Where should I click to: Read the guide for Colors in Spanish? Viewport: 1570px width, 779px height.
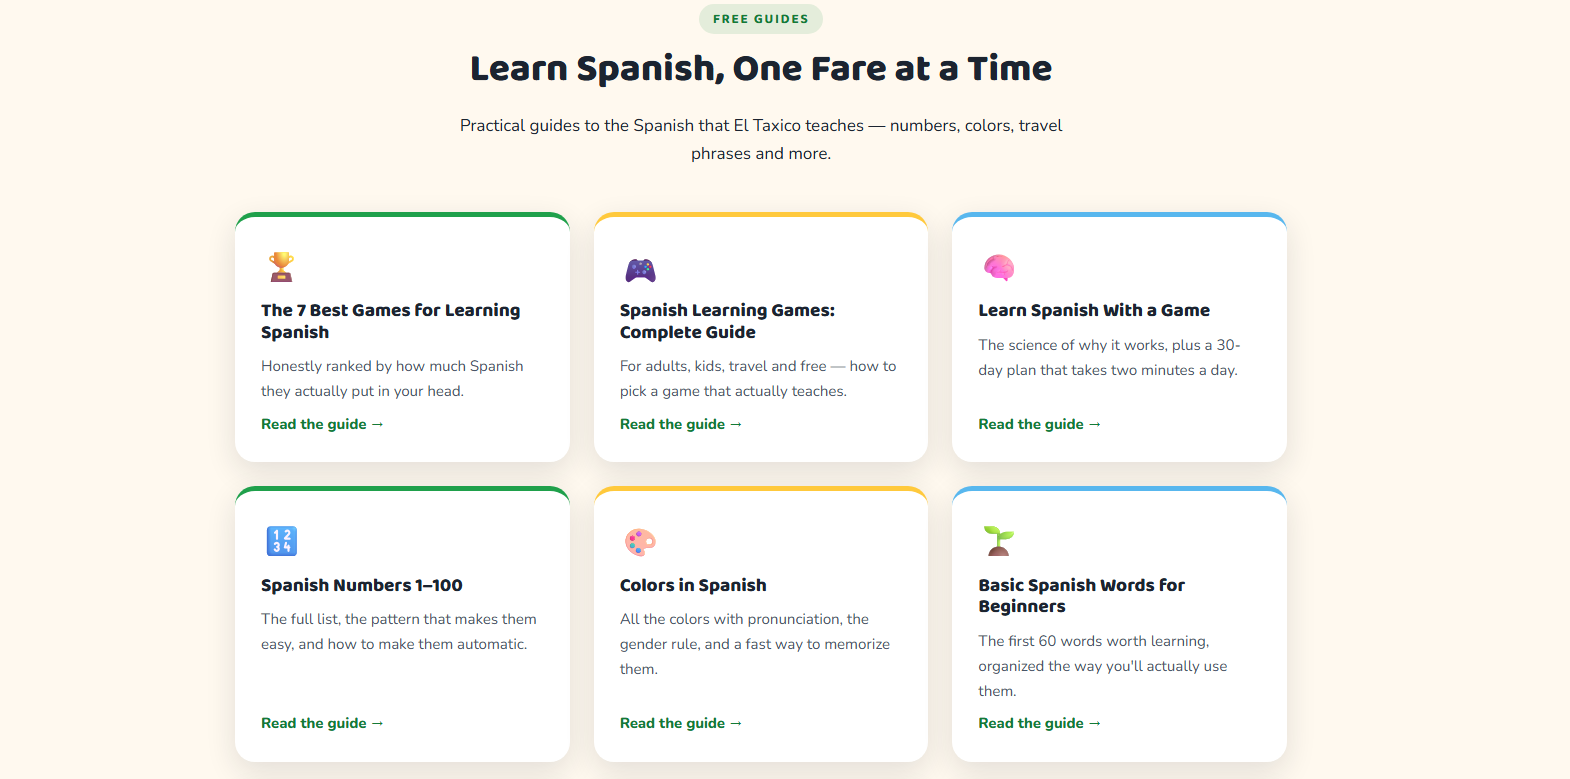681,723
